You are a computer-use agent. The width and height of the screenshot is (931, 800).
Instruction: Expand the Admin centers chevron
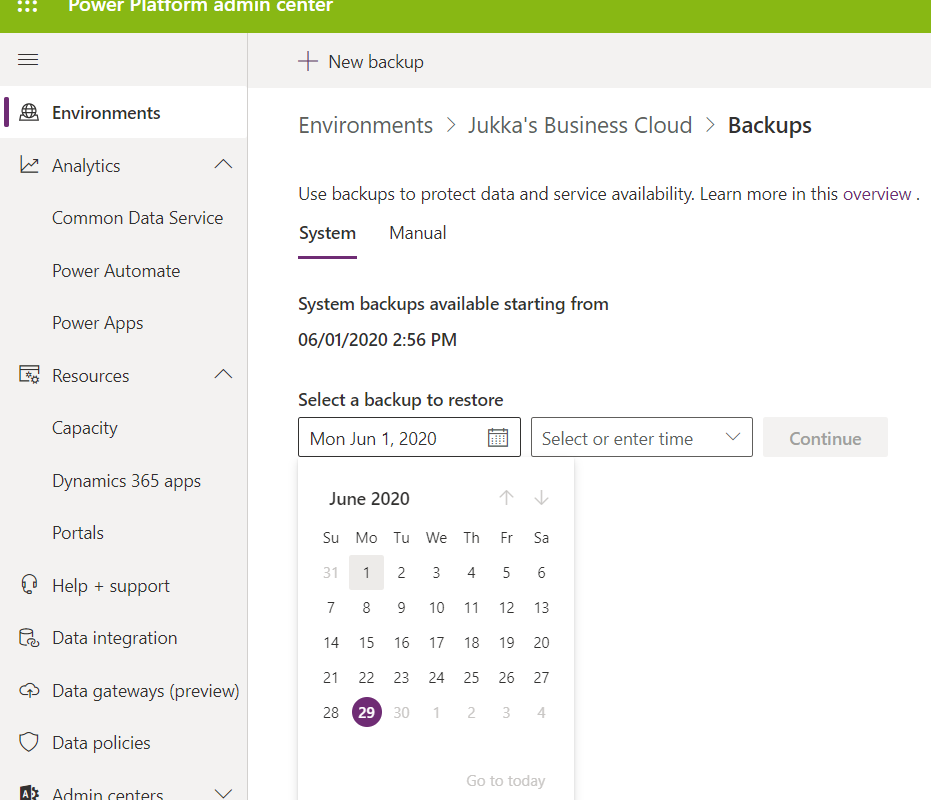(223, 793)
